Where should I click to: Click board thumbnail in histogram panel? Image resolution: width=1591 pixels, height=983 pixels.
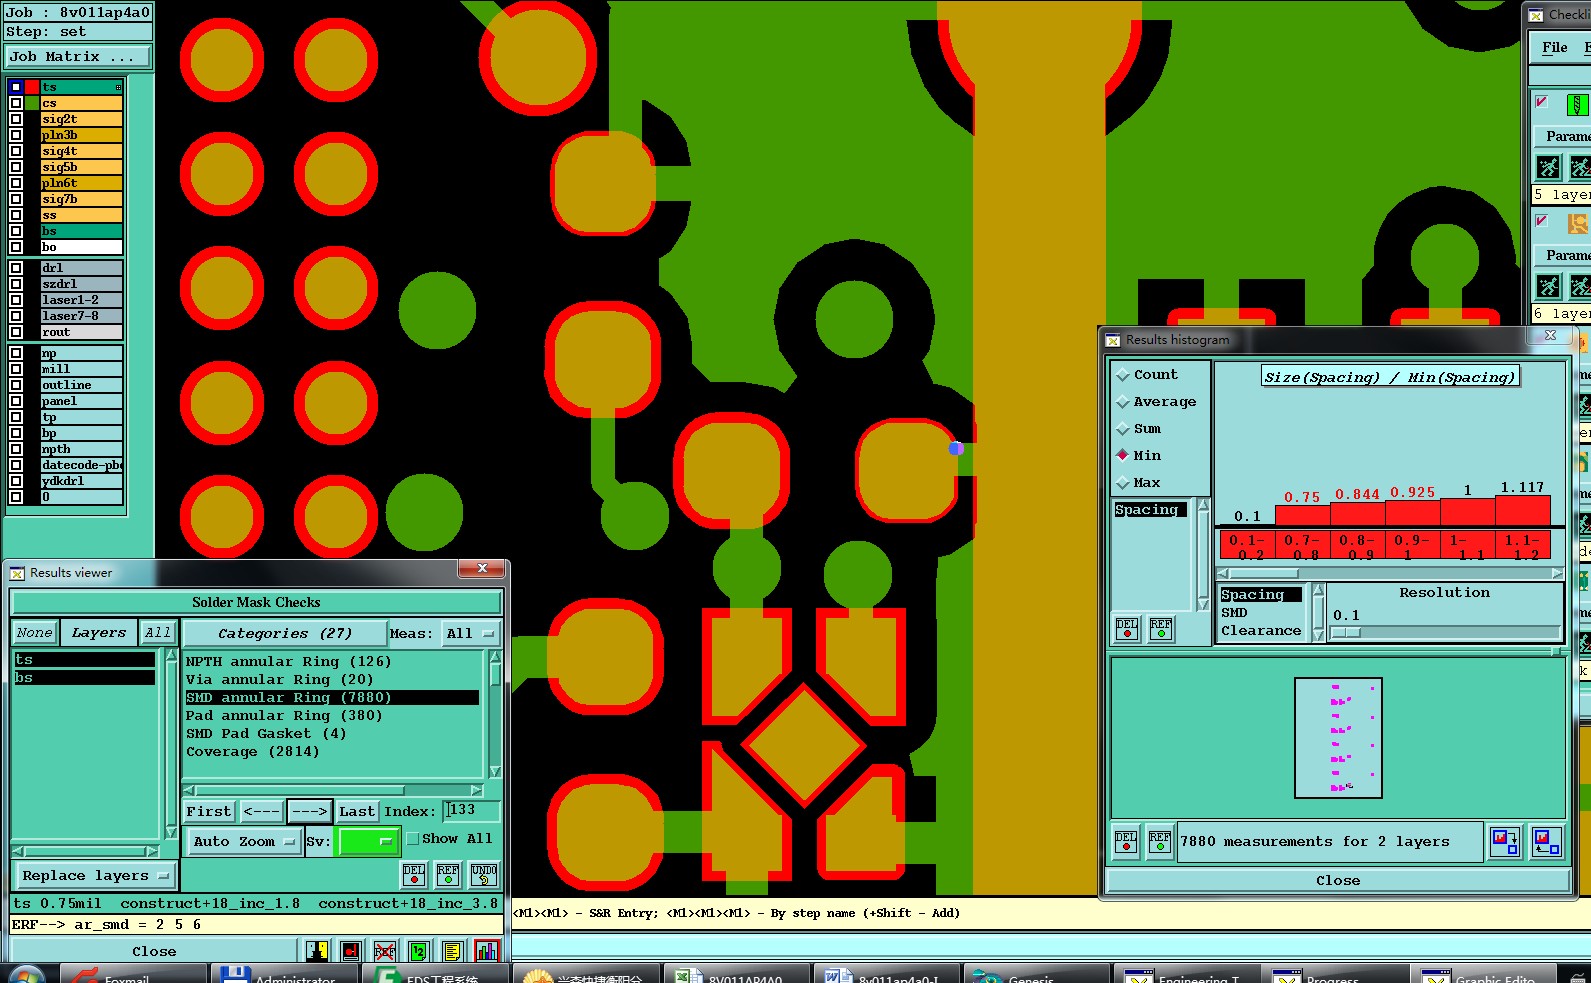(1338, 738)
